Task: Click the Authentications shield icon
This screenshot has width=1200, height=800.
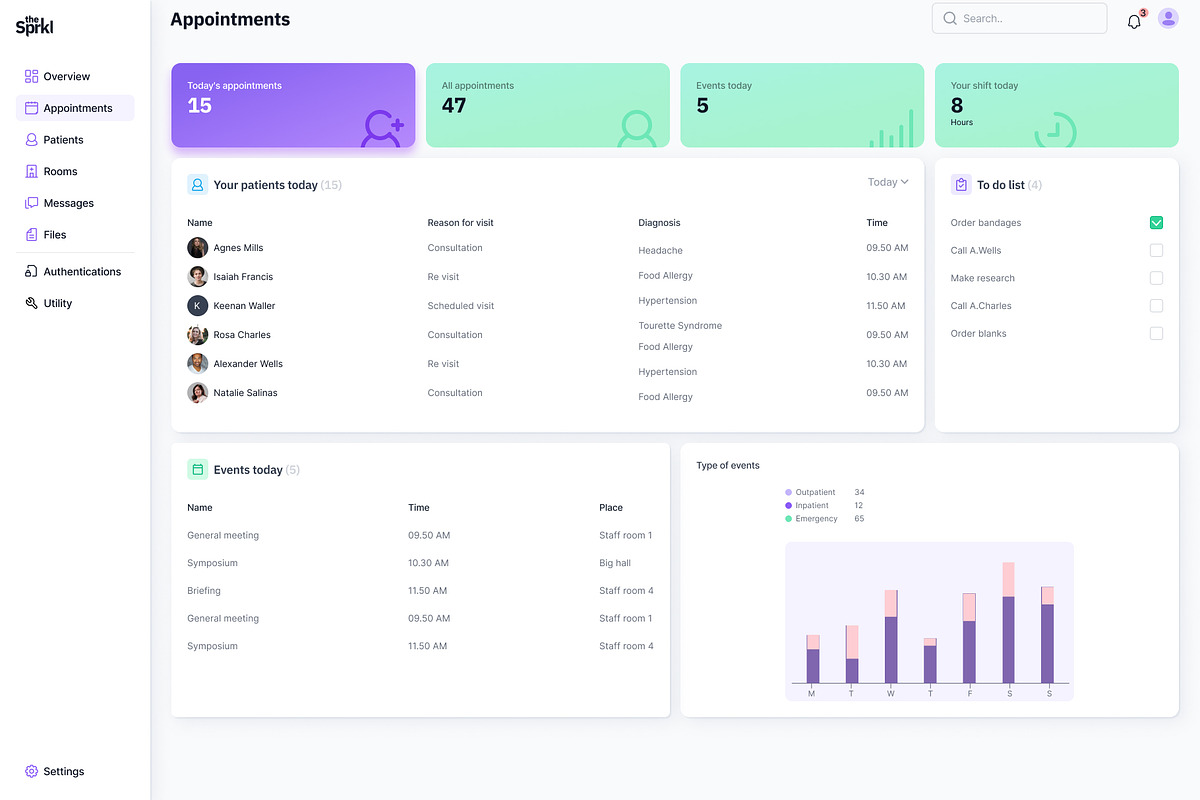Action: (31, 271)
